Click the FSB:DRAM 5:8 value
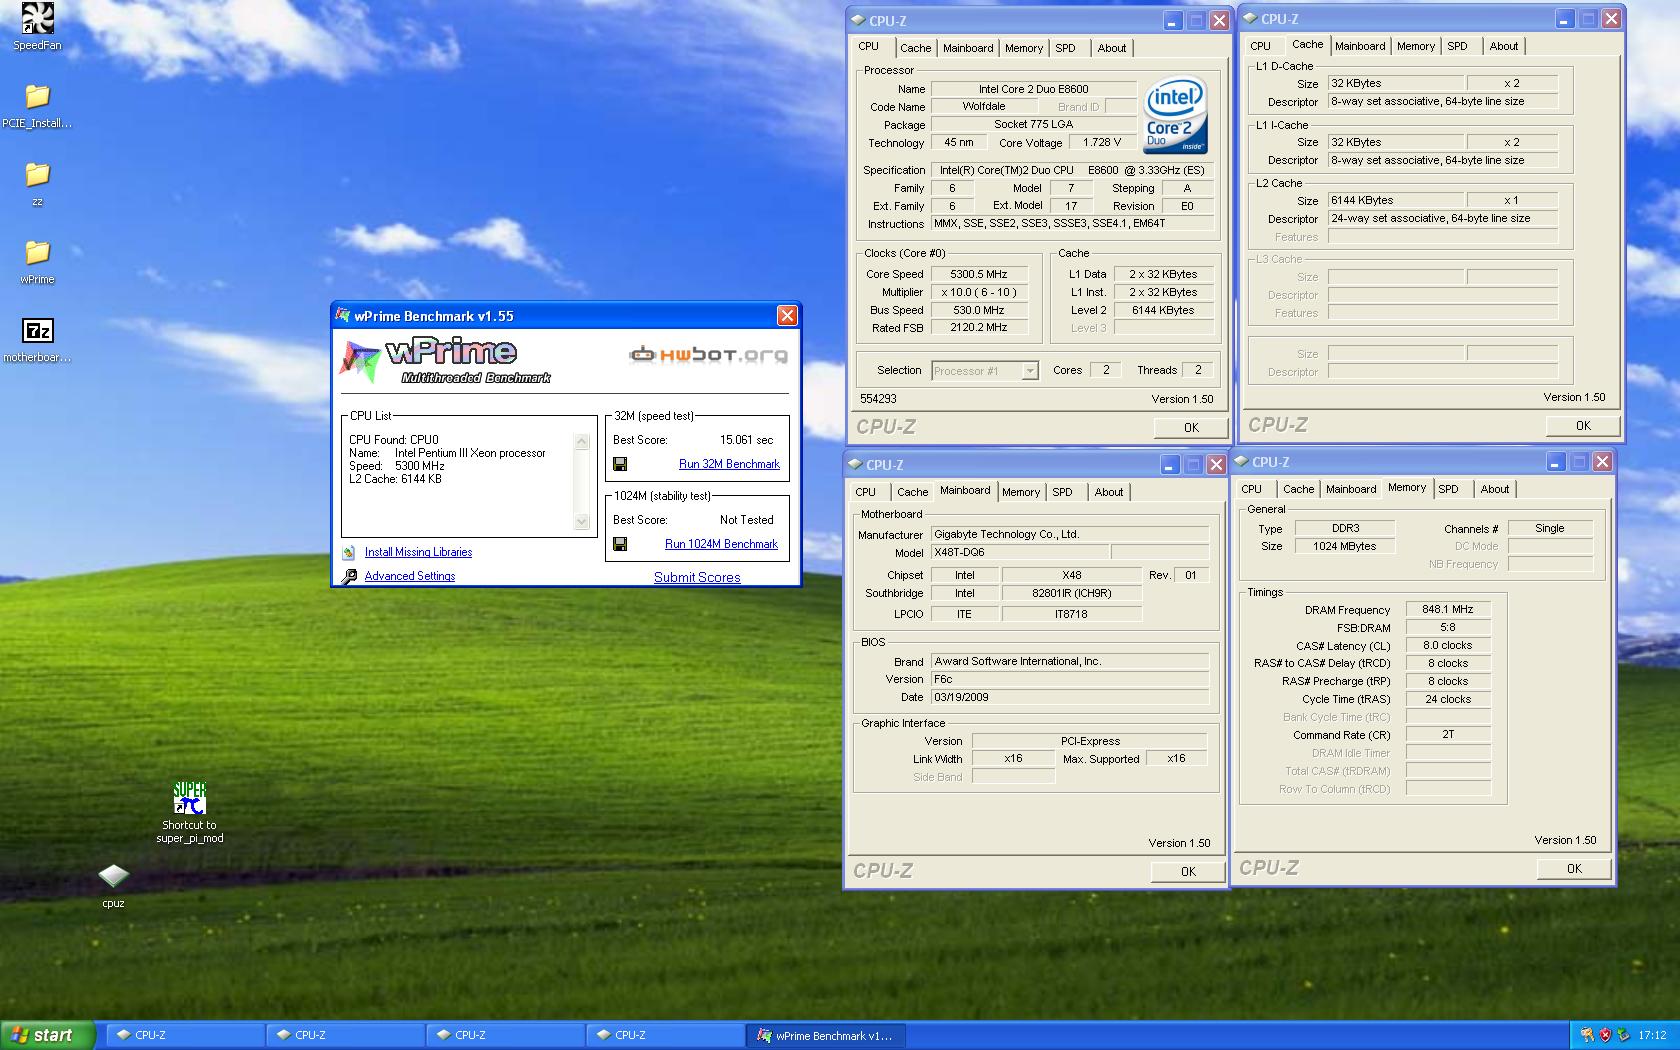1680x1050 pixels. click(1448, 627)
